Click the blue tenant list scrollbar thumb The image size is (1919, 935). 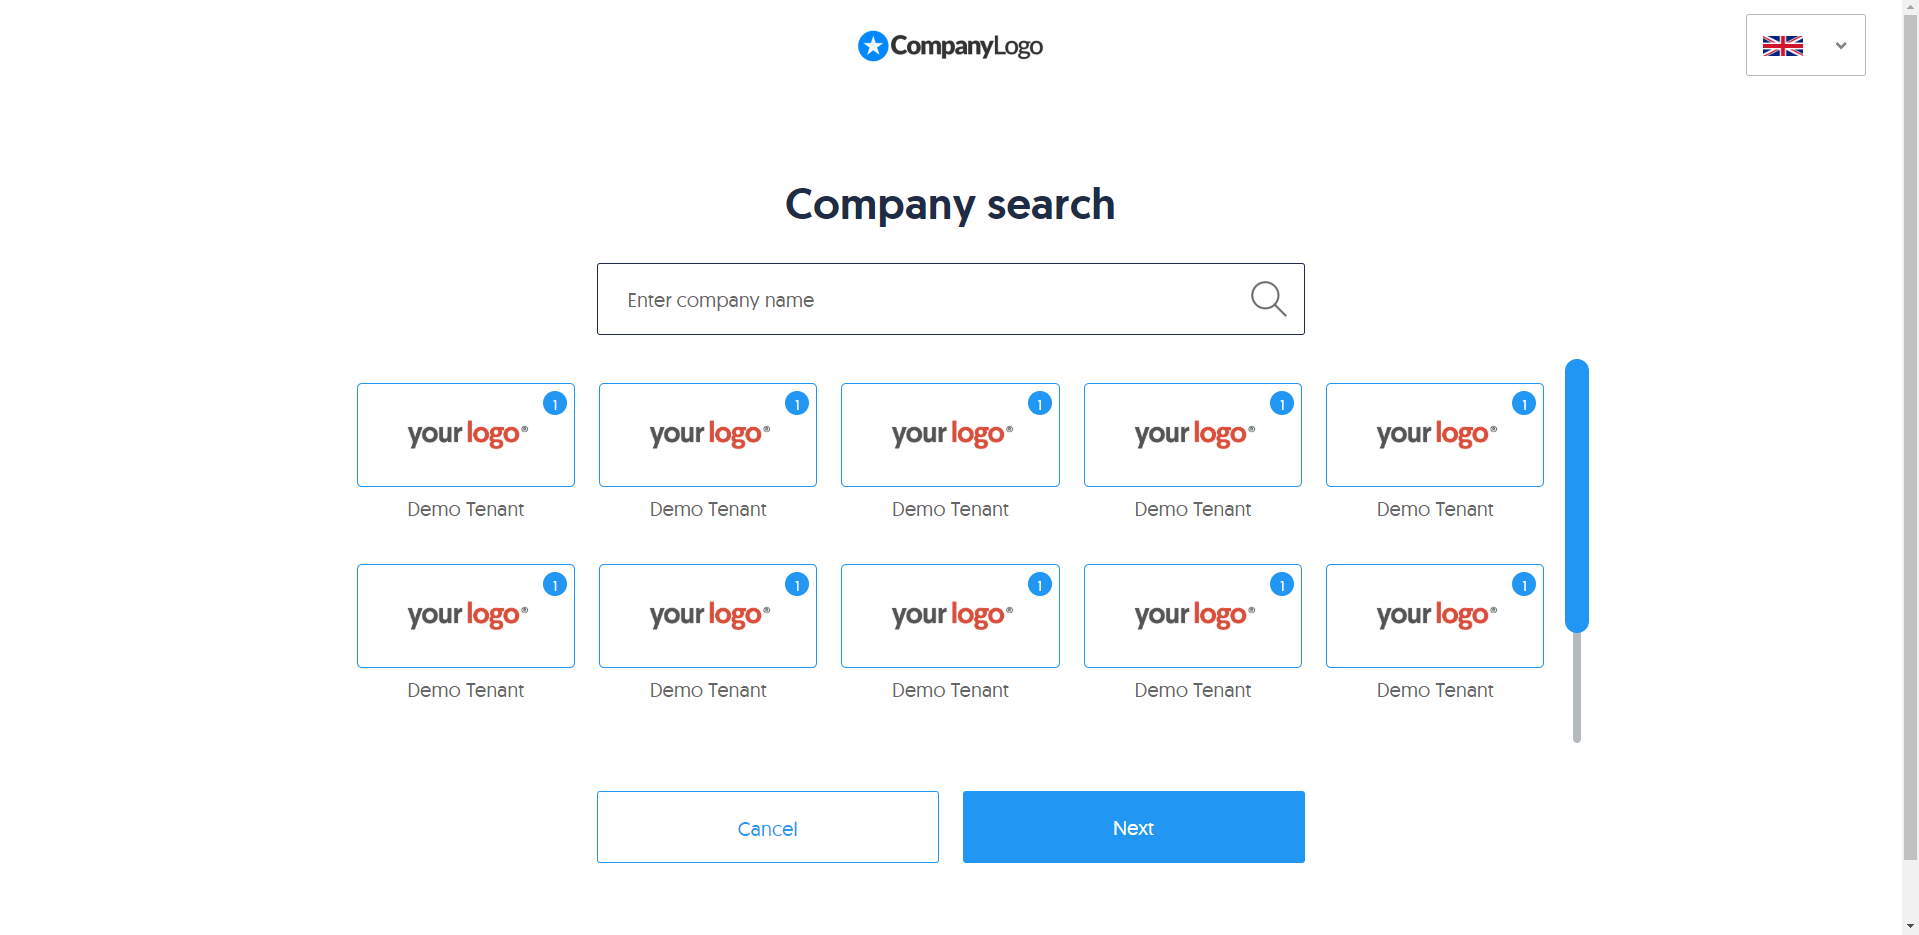pos(1577,495)
